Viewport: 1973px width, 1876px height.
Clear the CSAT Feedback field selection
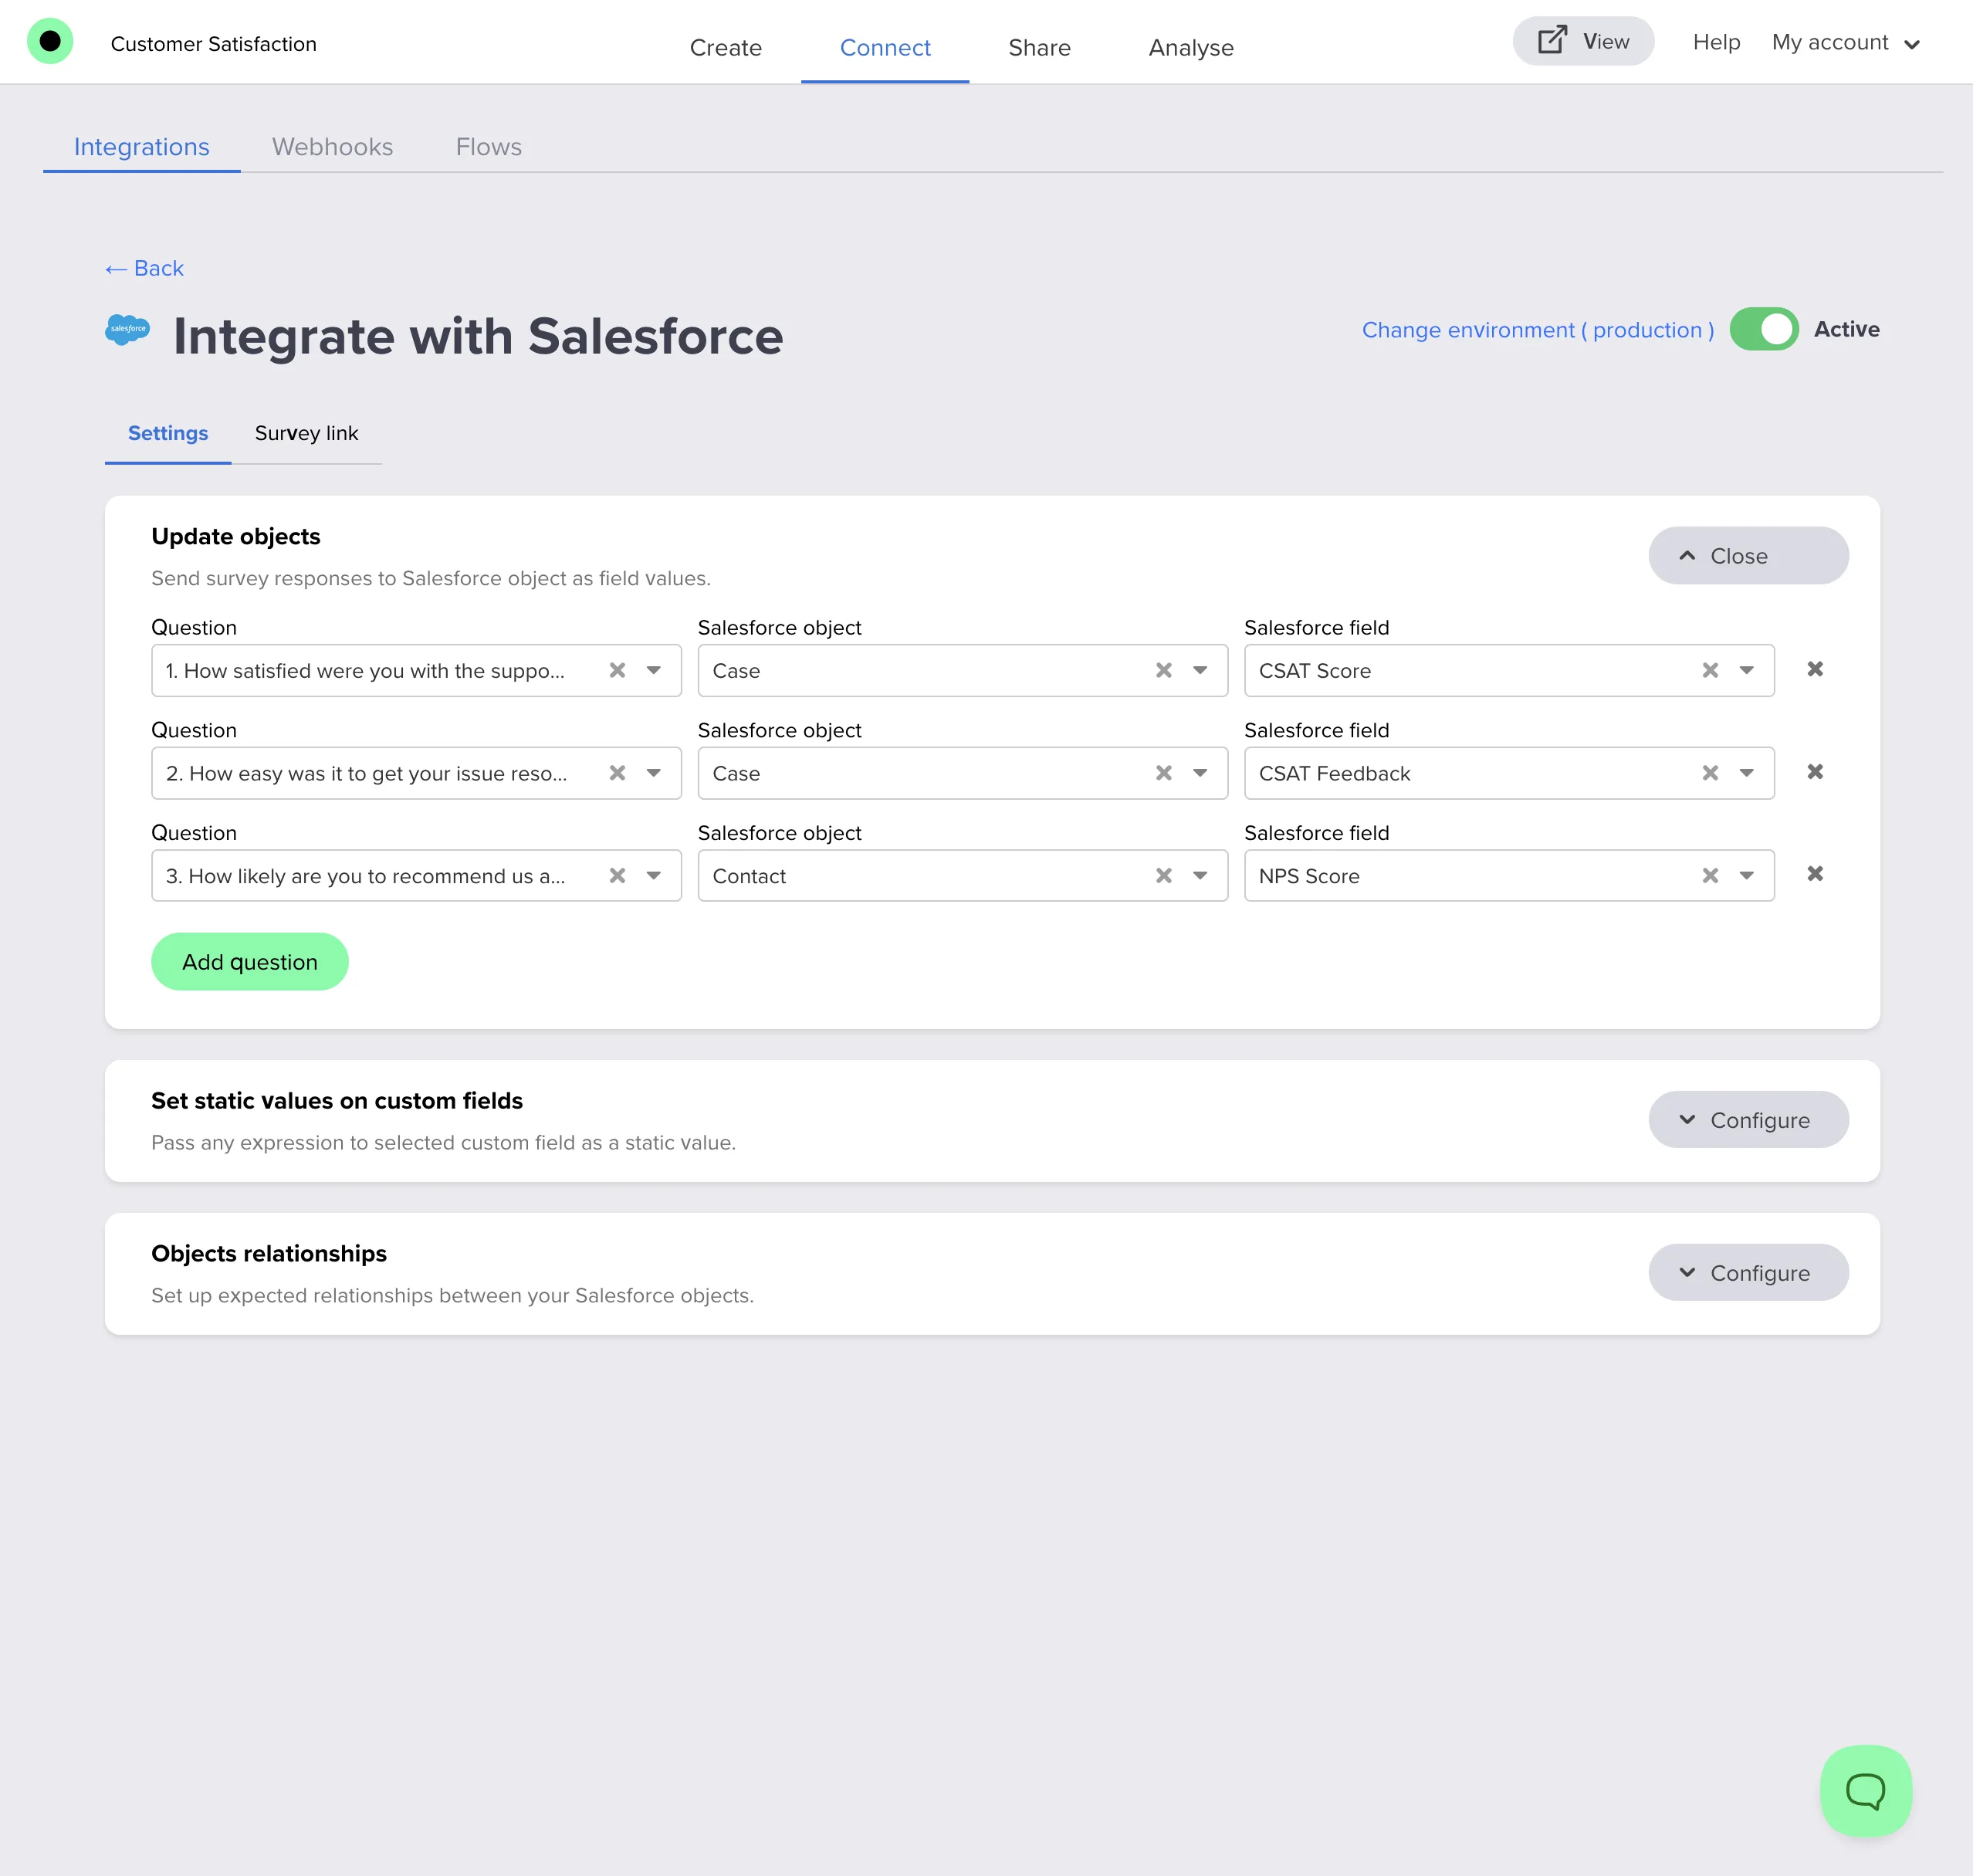coord(1710,772)
